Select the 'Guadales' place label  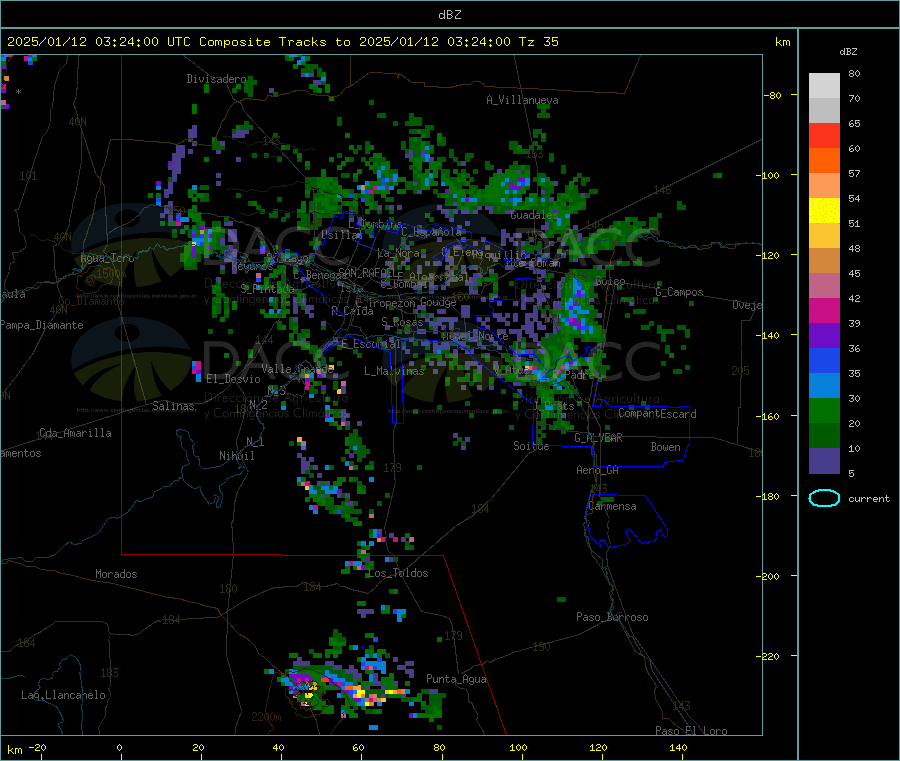pyautogui.click(x=534, y=215)
